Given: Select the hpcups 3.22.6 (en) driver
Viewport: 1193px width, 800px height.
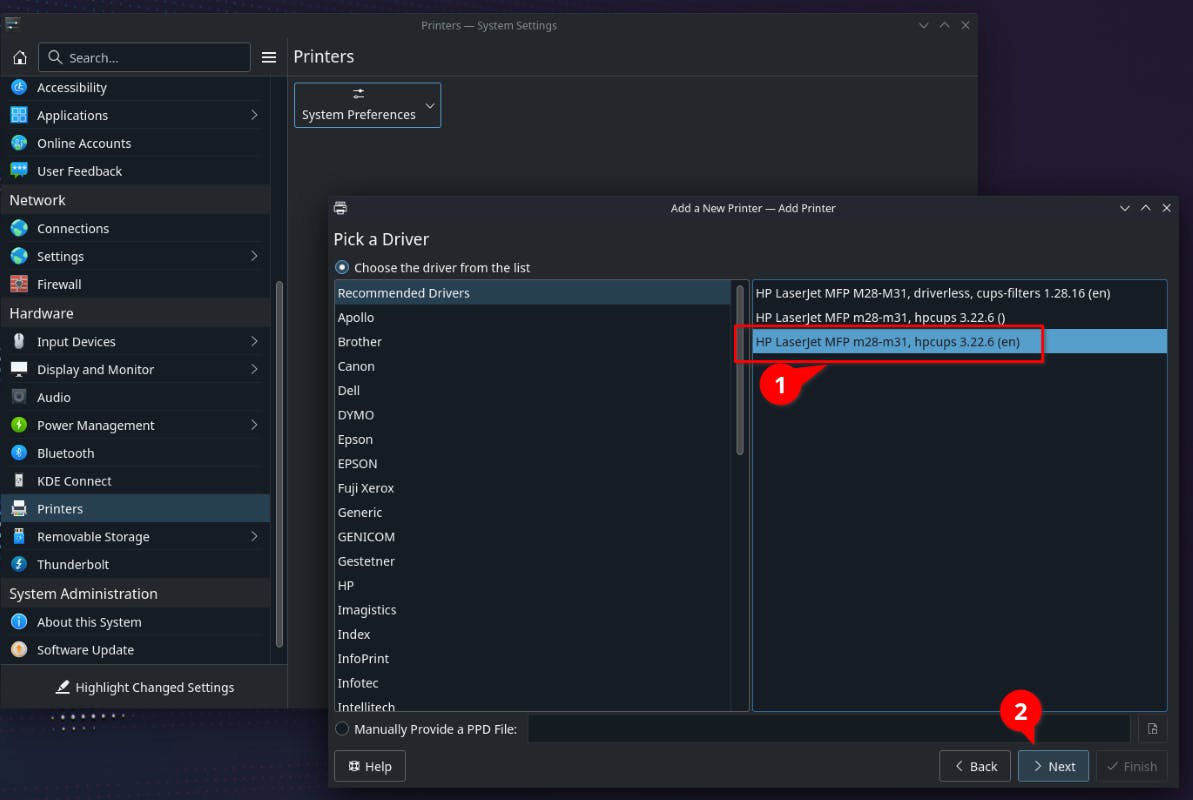Looking at the screenshot, I should coord(959,342).
